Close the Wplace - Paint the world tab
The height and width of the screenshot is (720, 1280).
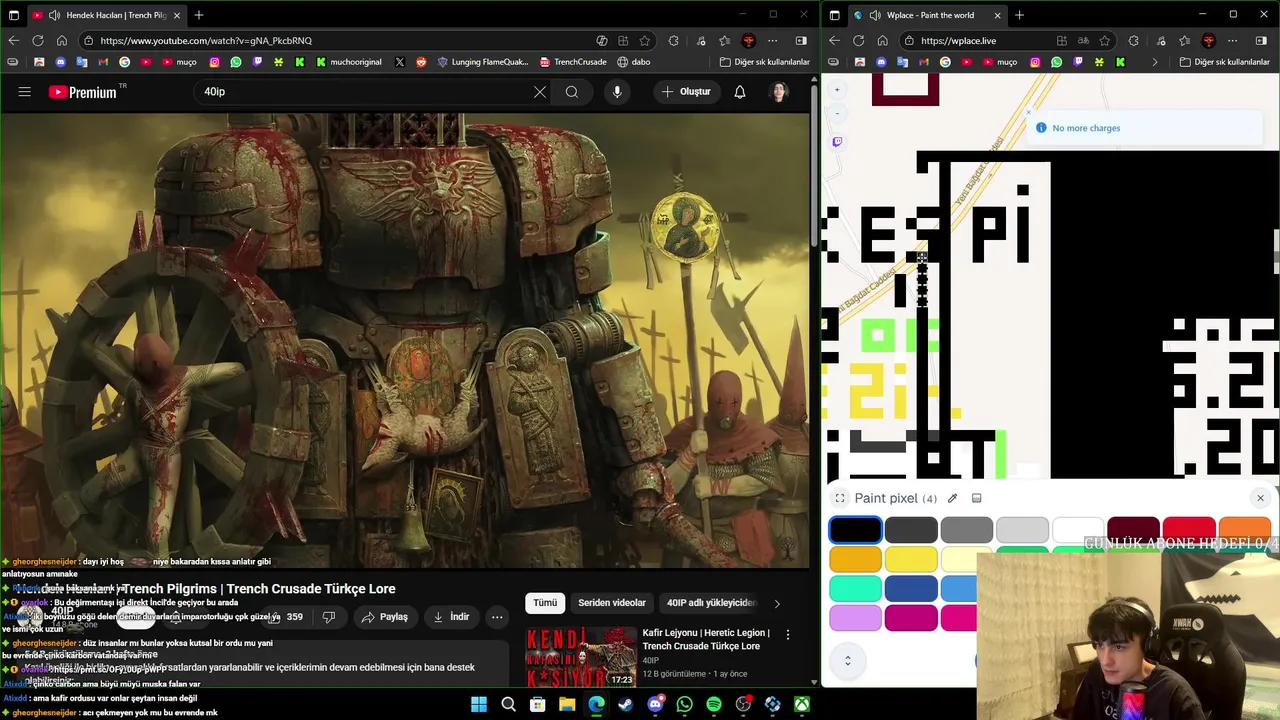997,15
